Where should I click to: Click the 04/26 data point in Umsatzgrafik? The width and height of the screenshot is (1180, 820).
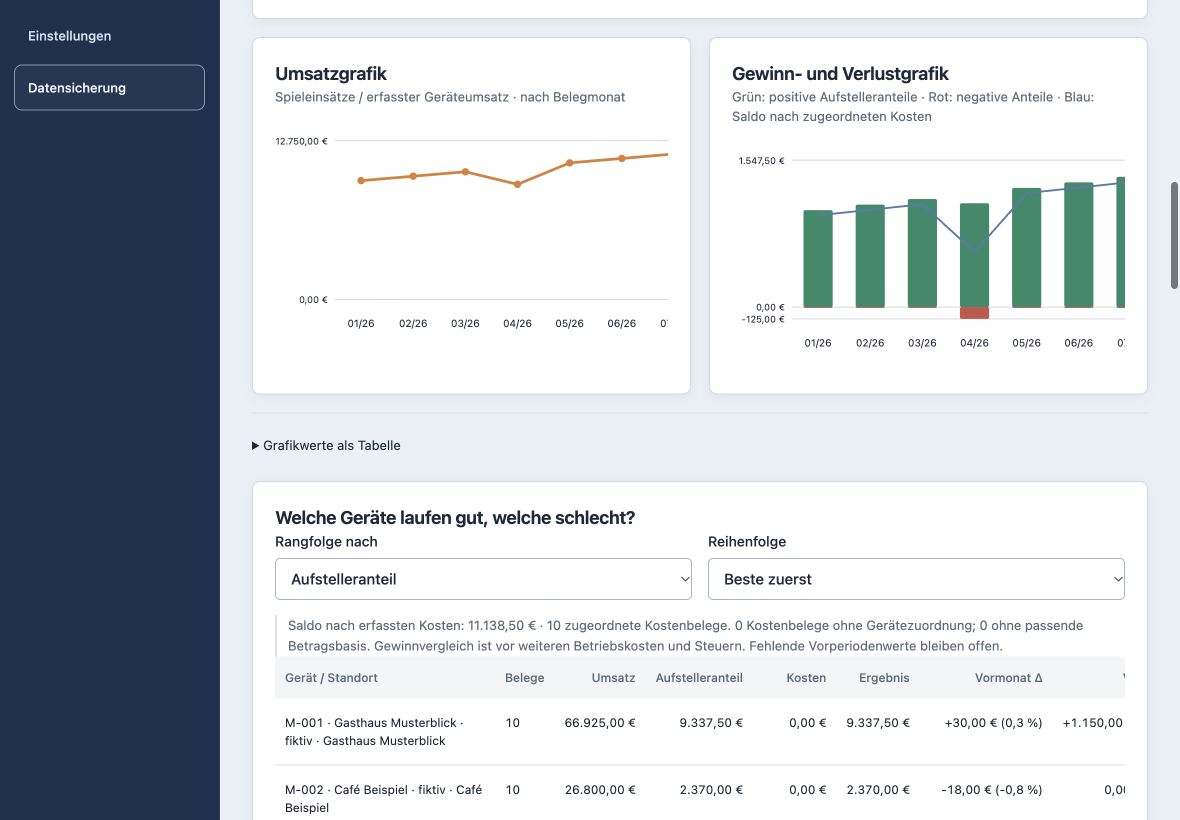517,184
